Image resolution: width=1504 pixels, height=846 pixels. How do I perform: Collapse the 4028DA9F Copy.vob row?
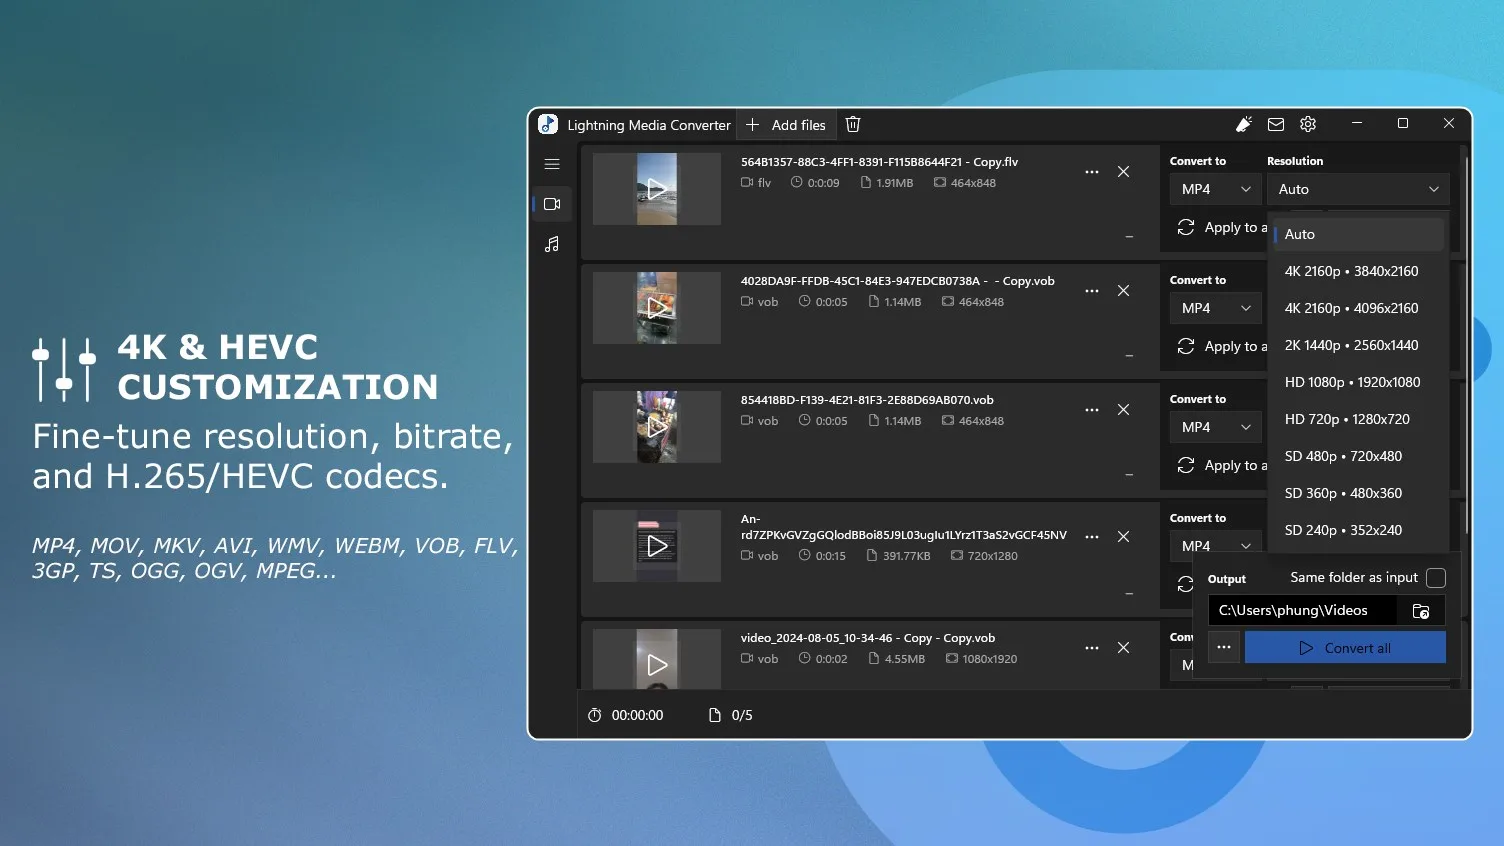[x=1129, y=356]
